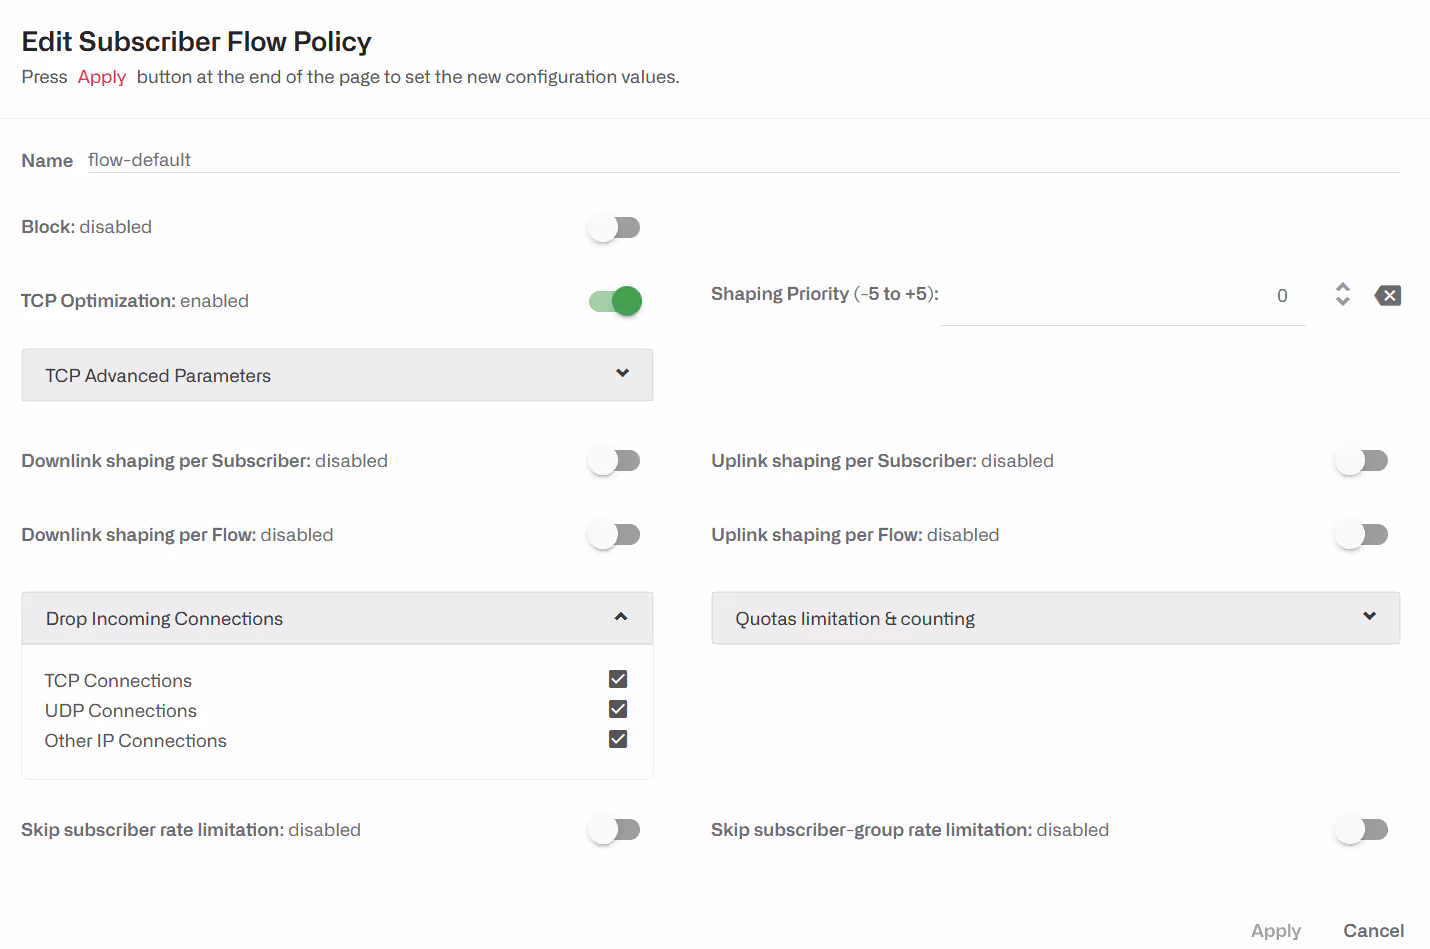This screenshot has width=1430, height=949.
Task: Uncheck Other IP Connections checkbox
Action: pos(618,740)
